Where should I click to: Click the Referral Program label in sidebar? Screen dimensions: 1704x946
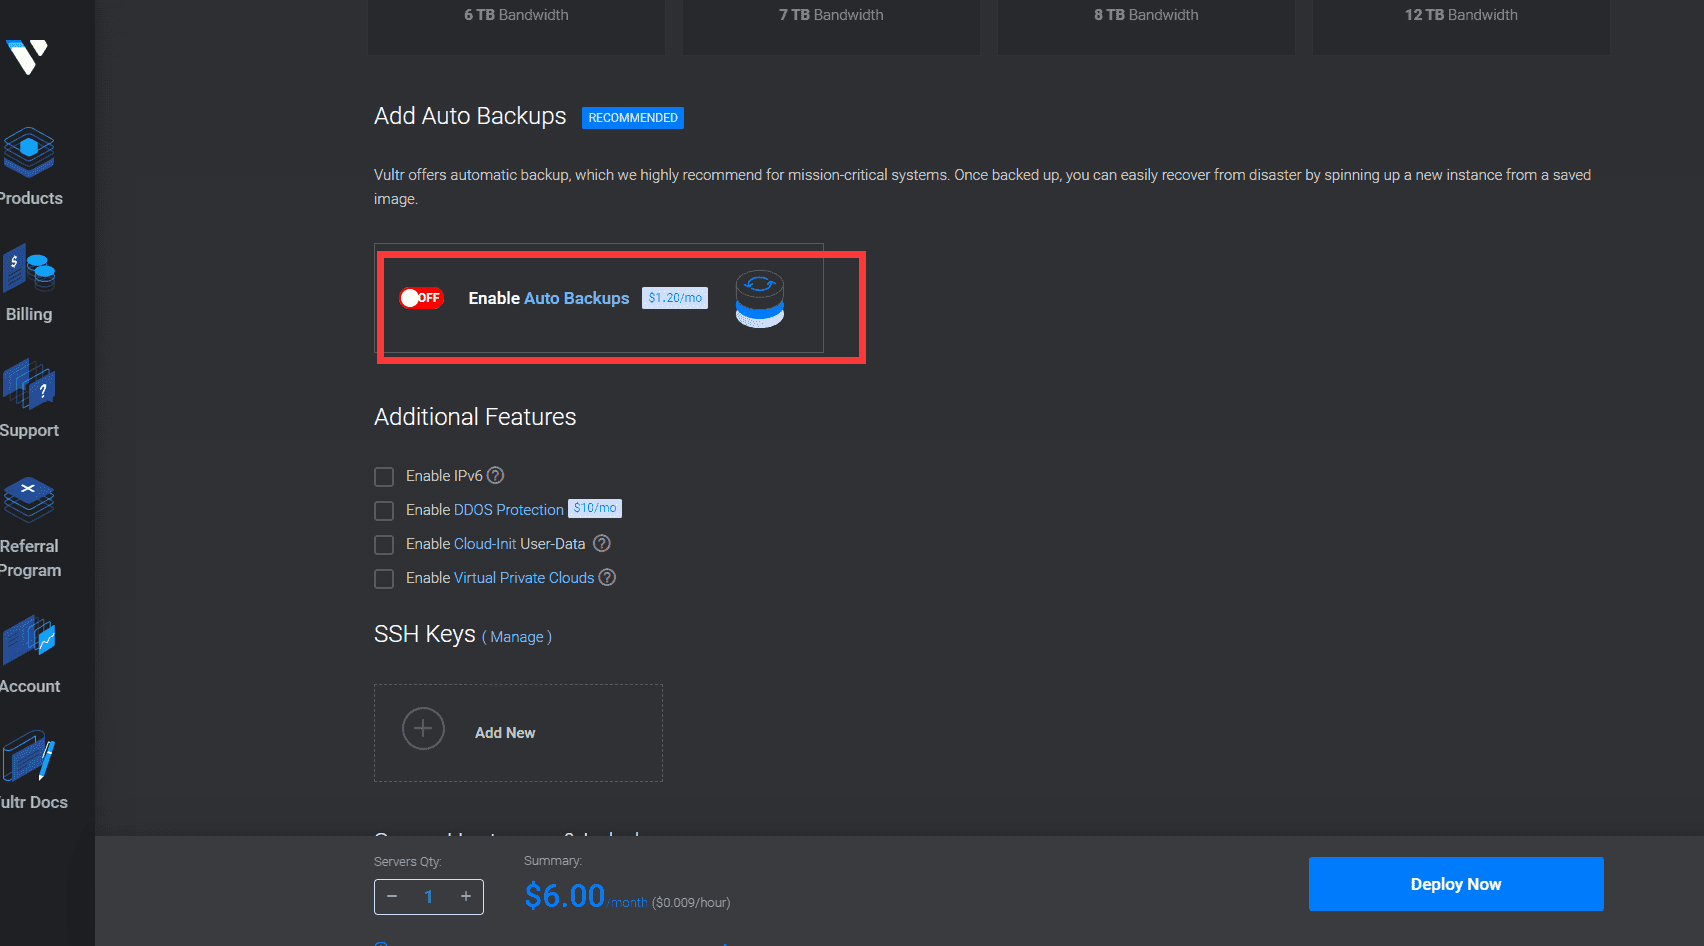[x=31, y=558]
